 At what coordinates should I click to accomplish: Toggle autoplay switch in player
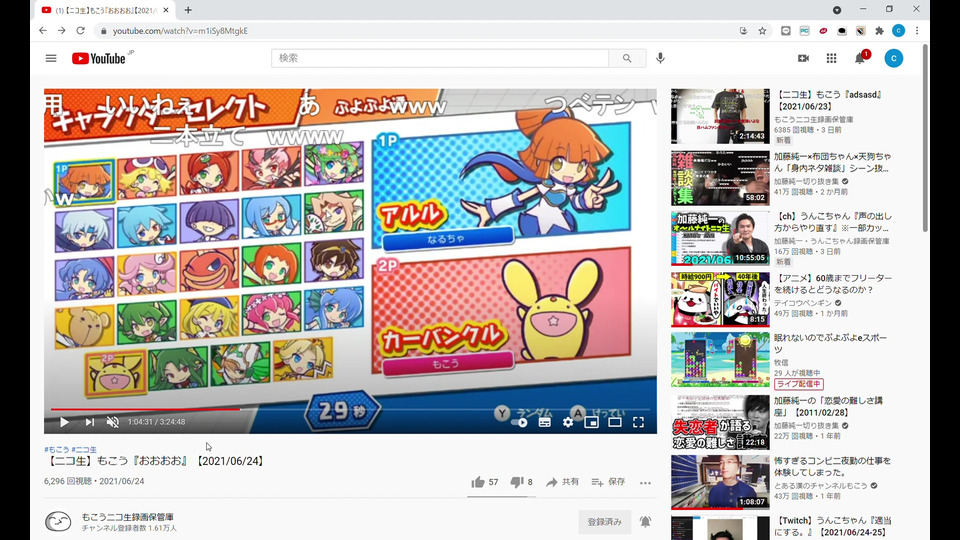(520, 422)
